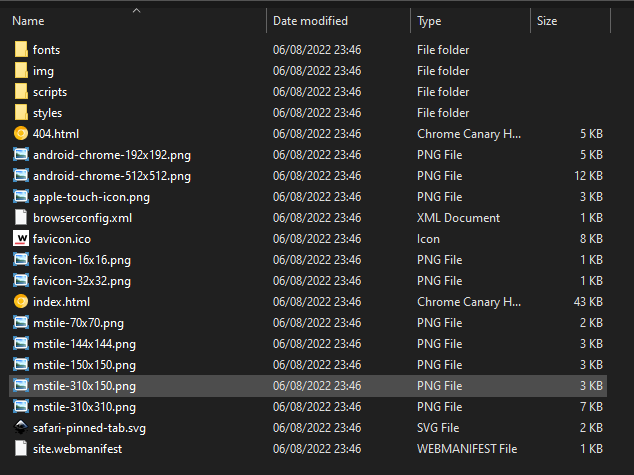Click the 404.html Chrome Canary icon
Image resolution: width=634 pixels, height=475 pixels.
[21, 133]
